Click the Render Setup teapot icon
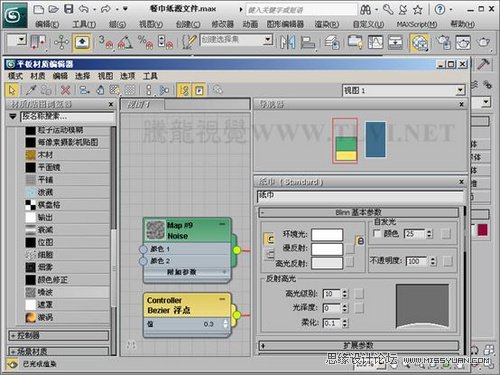 (x=444, y=42)
